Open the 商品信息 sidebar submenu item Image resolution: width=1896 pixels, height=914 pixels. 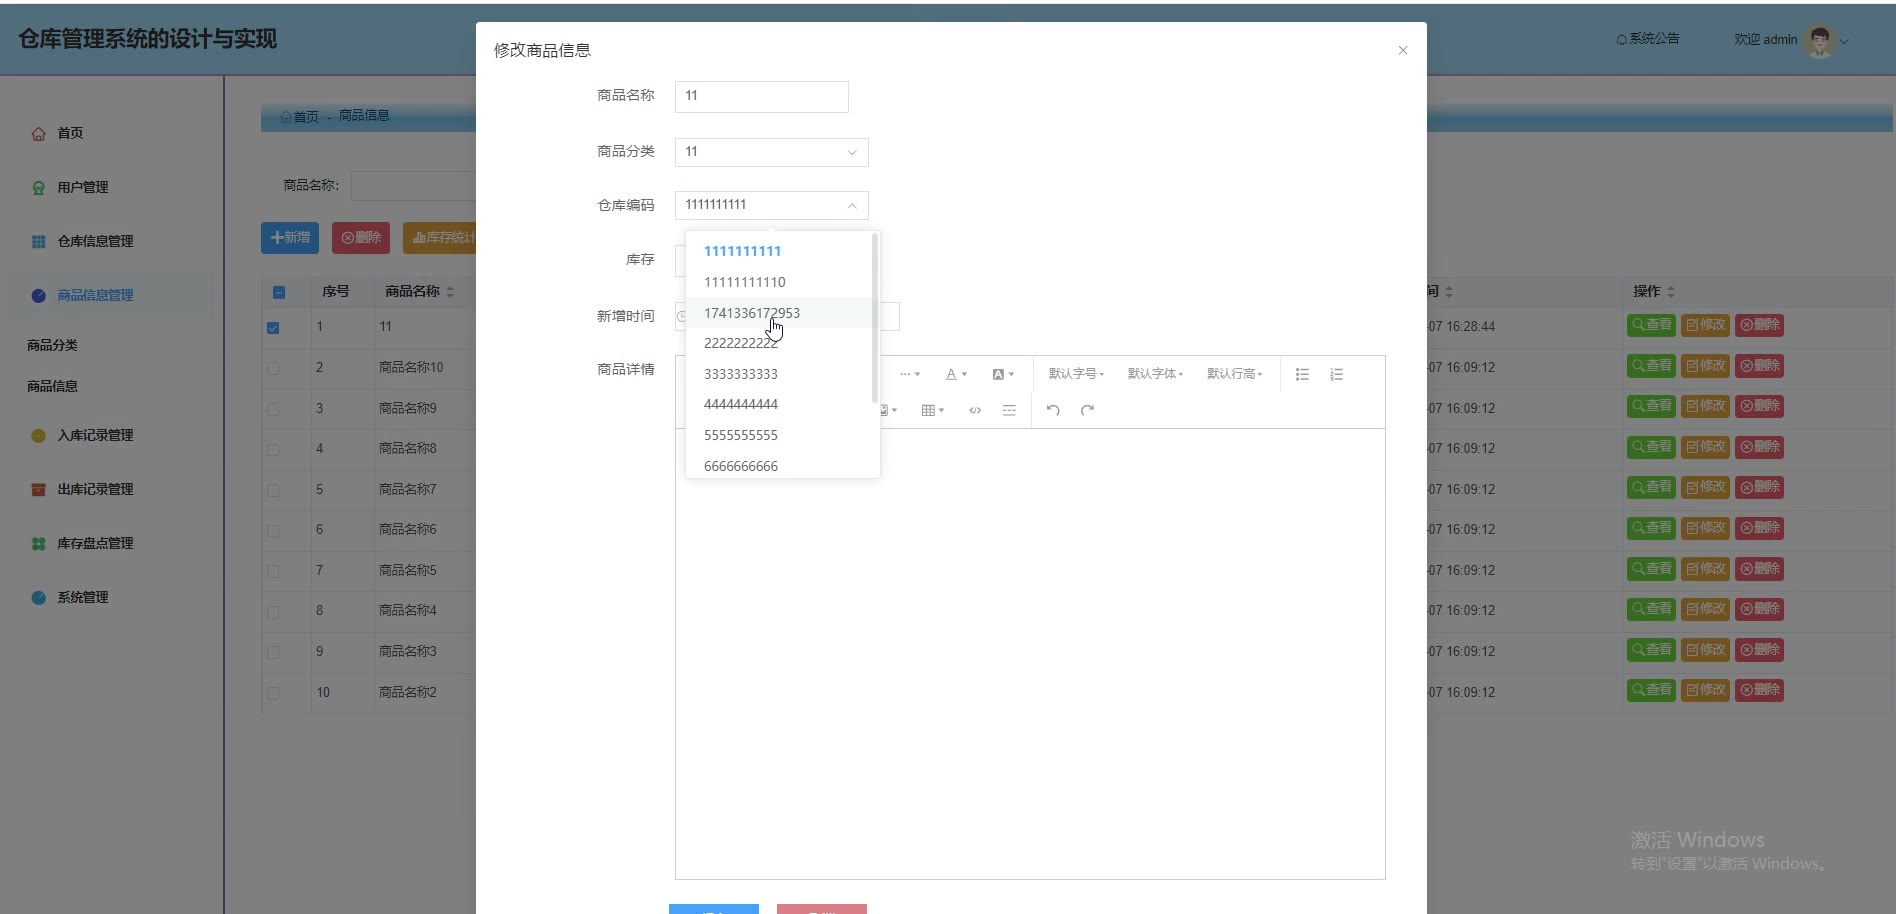click(52, 386)
